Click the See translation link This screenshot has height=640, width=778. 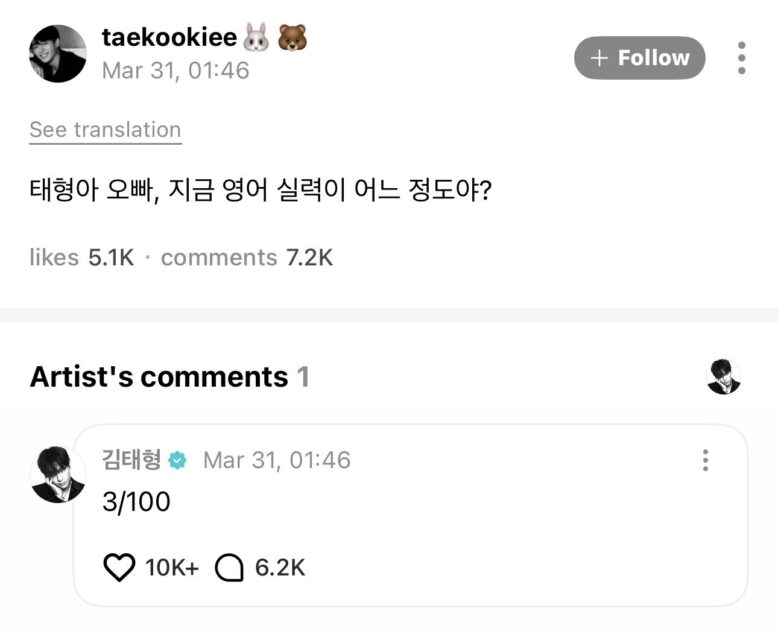pyautogui.click(x=105, y=130)
